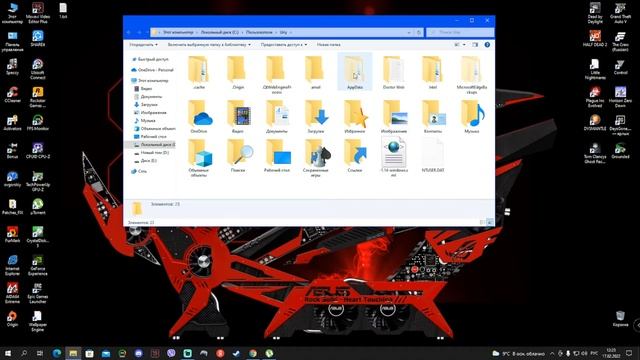Select the OneDrive folder with cloud icon
This screenshot has width=640, height=360.
(x=199, y=117)
